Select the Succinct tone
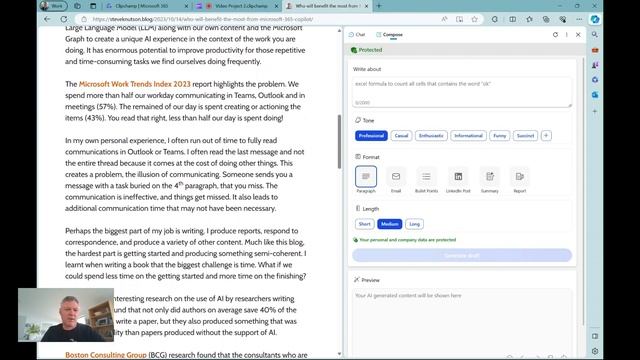The height and width of the screenshot is (360, 640). 525,136
